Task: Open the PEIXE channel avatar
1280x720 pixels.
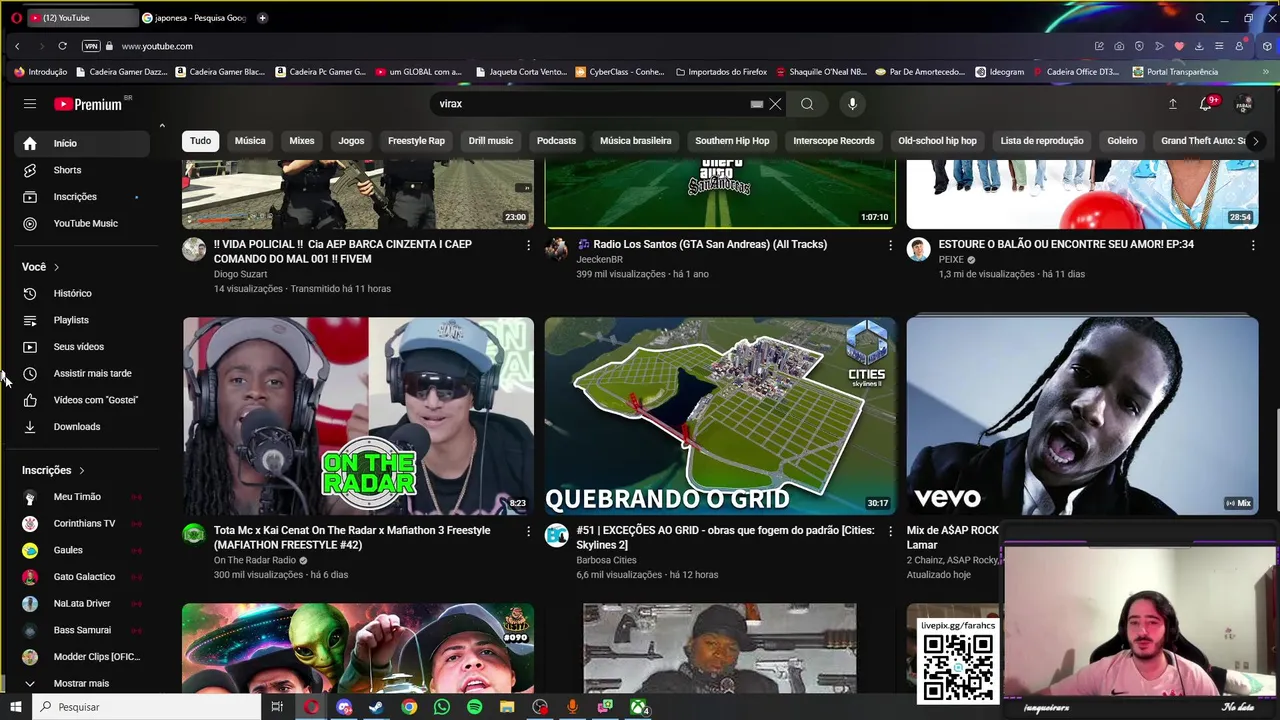Action: point(918,249)
